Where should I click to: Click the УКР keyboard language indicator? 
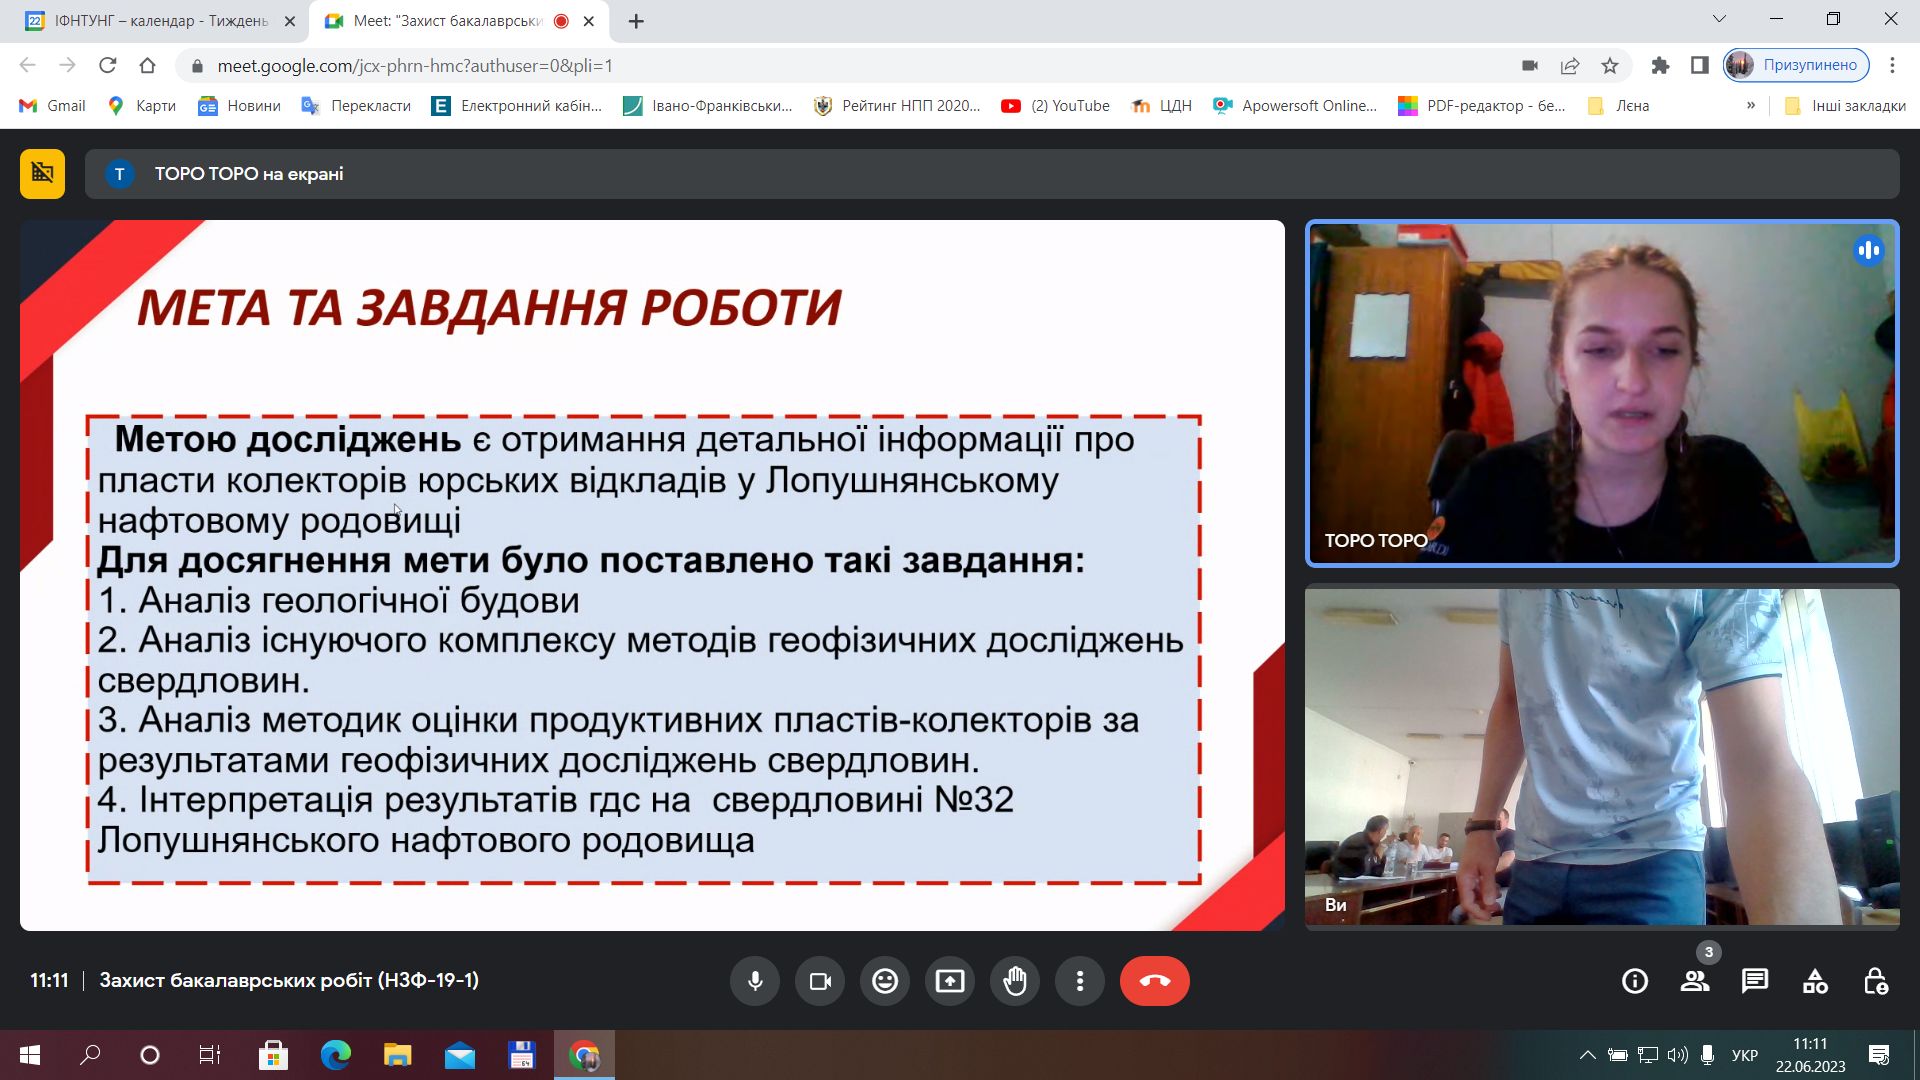(1743, 1054)
